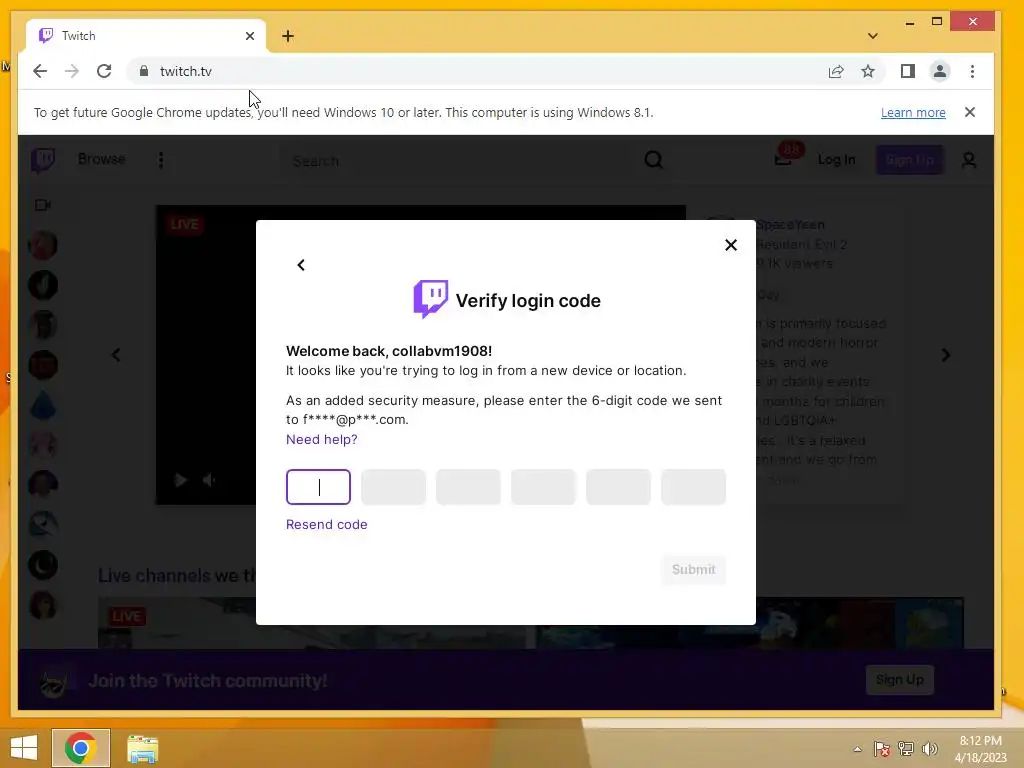Reload the twitch.tv page
Image resolution: width=1024 pixels, height=768 pixels.
point(104,71)
